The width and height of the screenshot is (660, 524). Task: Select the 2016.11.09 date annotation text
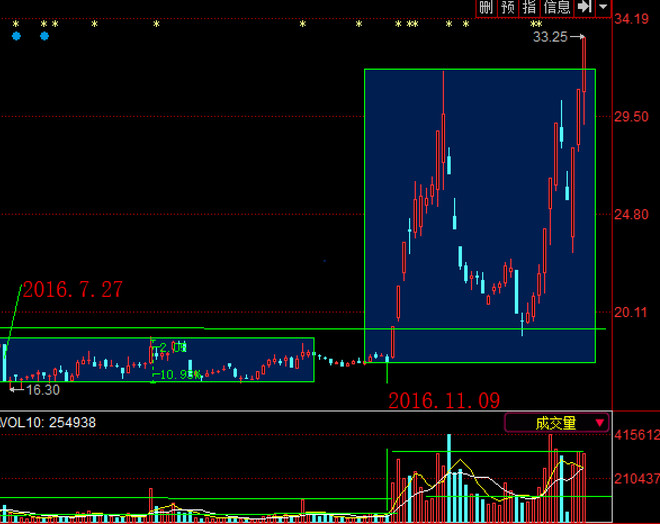pos(443,400)
